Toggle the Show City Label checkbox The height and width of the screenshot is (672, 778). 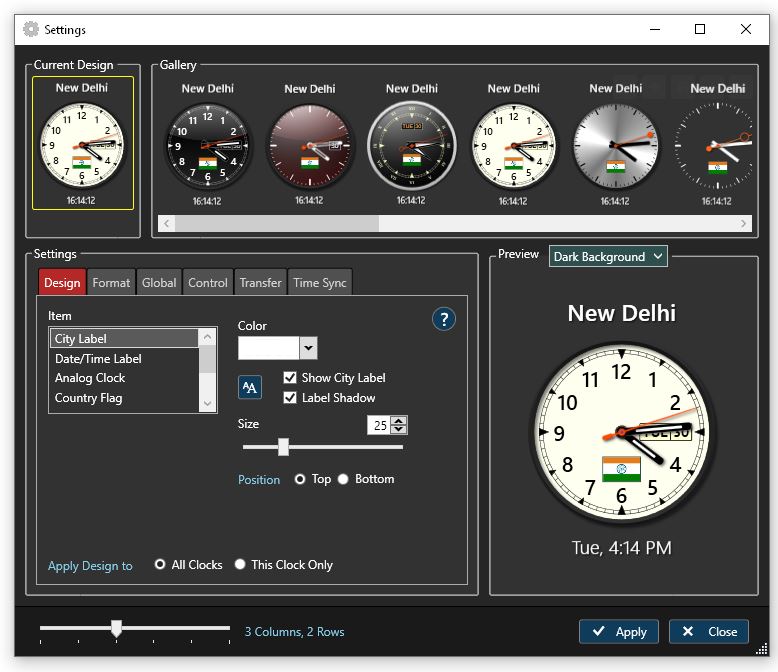click(x=290, y=378)
